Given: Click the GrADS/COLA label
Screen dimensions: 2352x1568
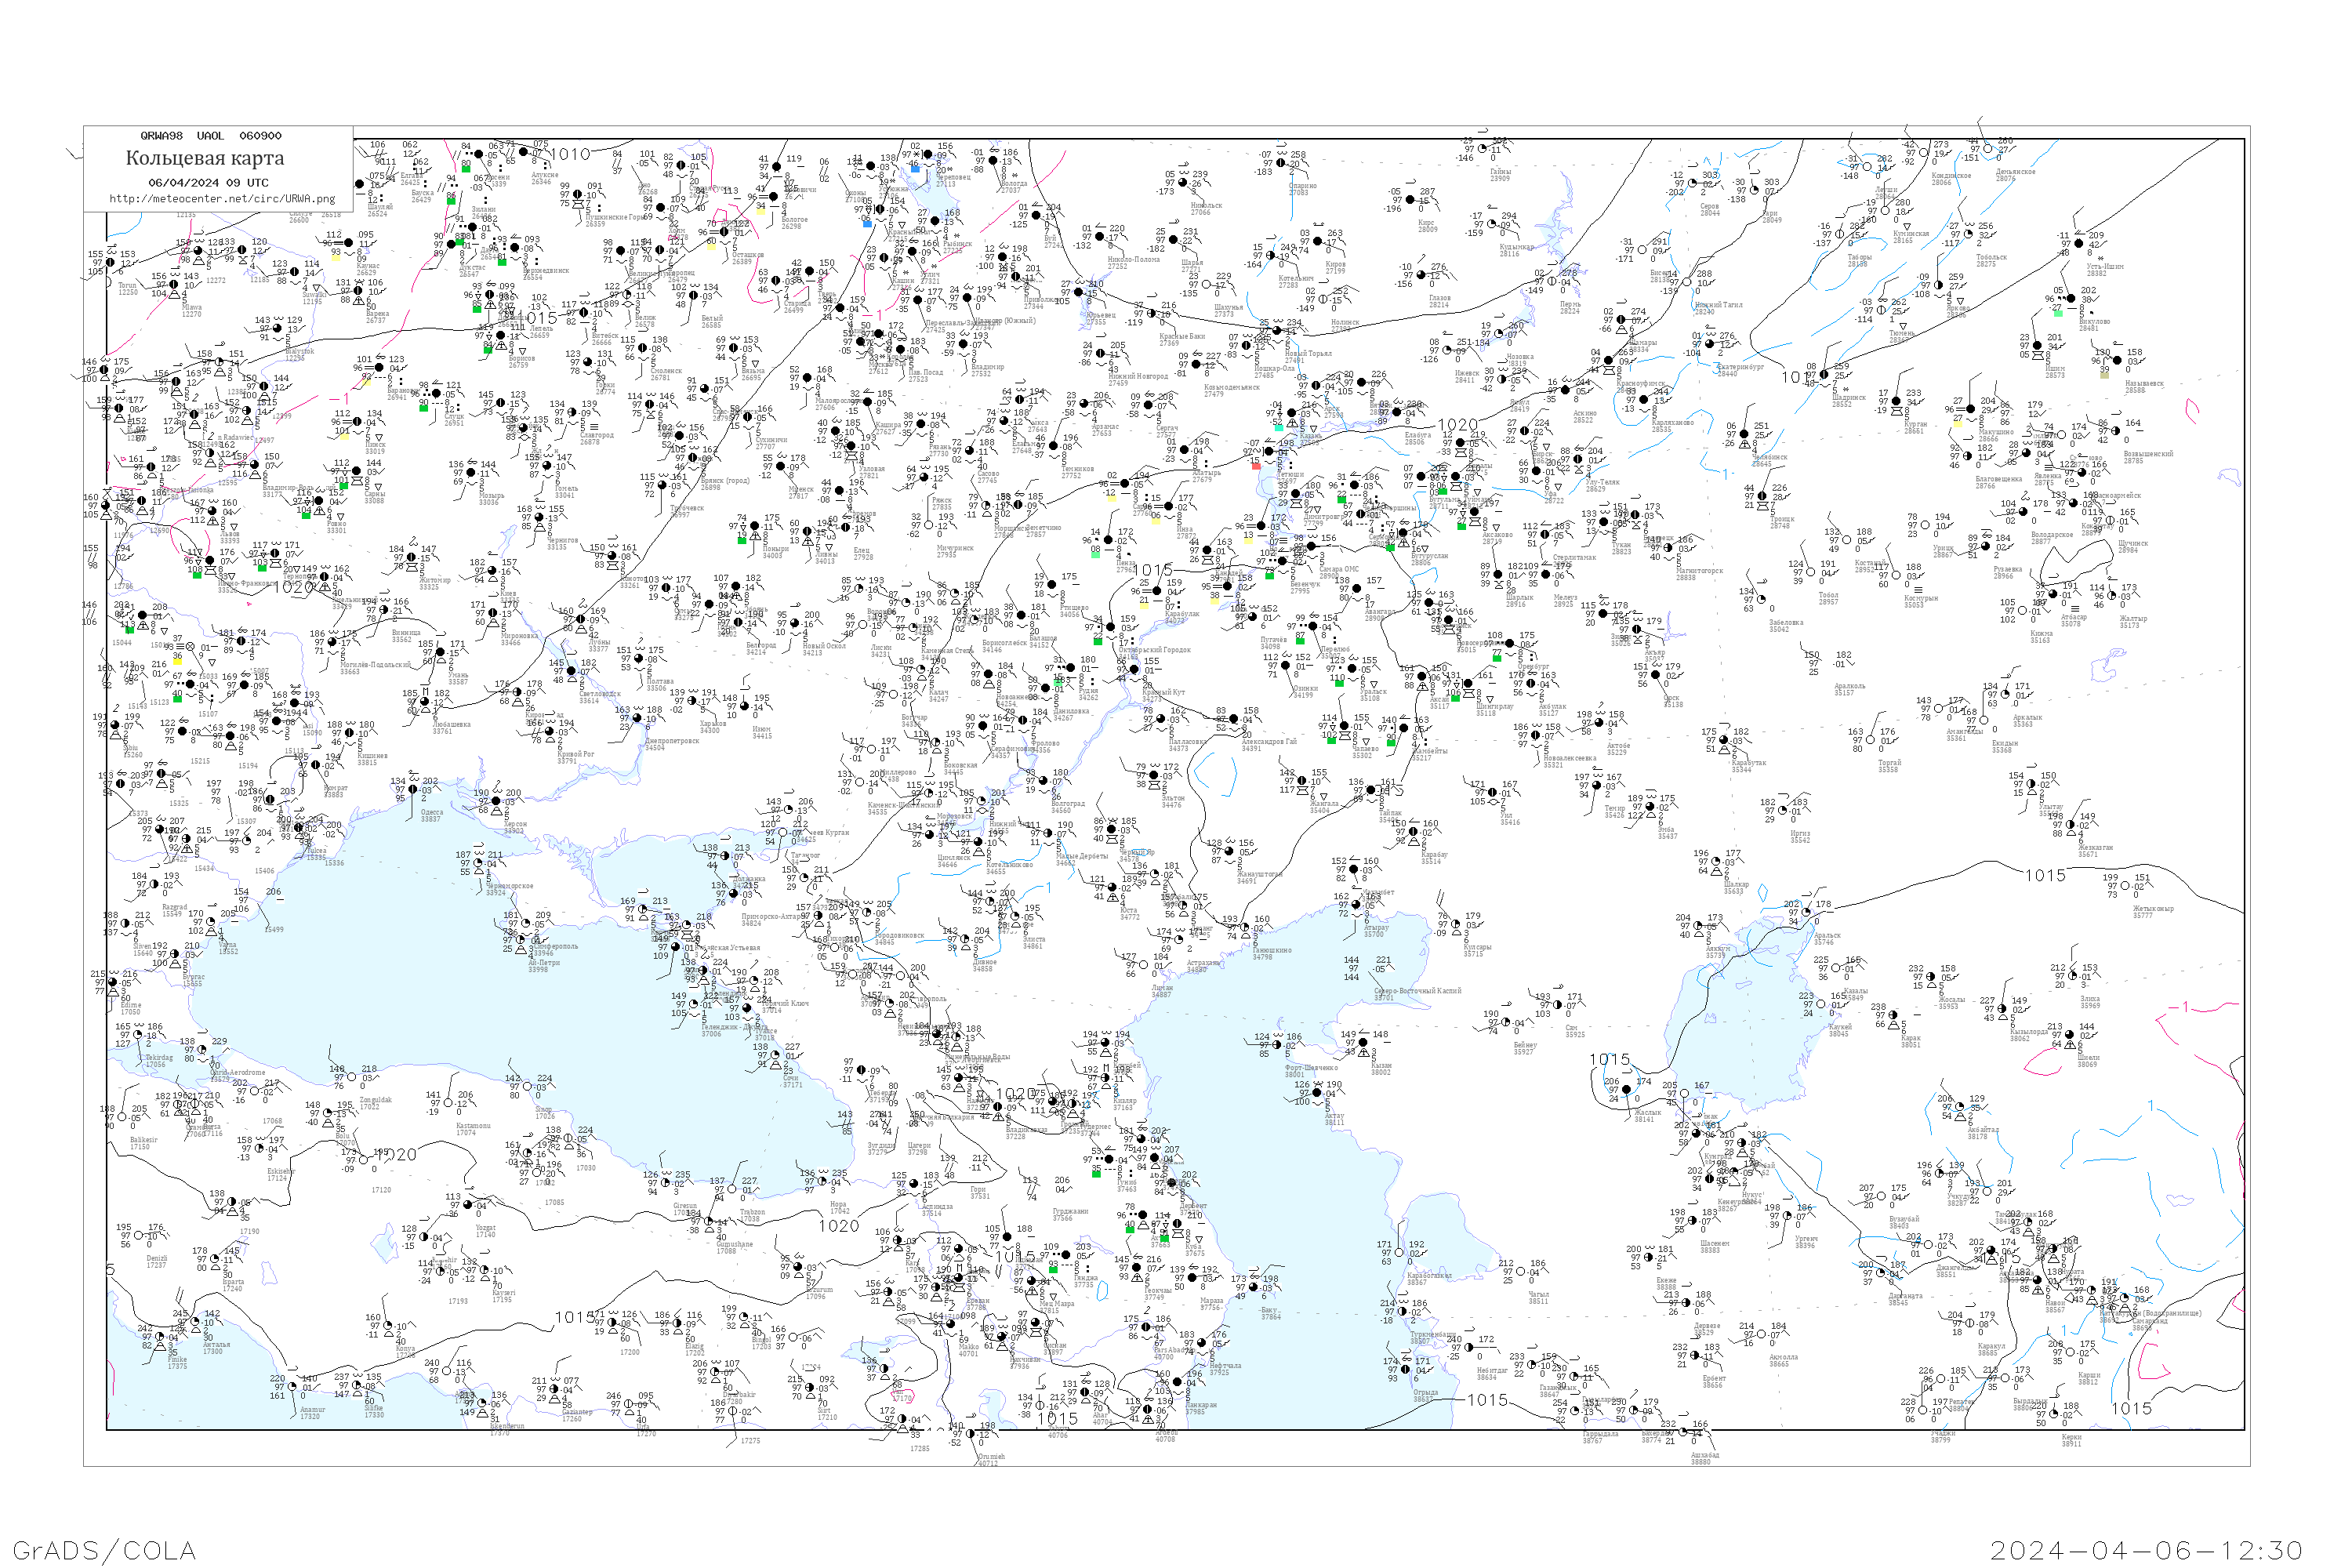Looking at the screenshot, I should coord(104,1549).
